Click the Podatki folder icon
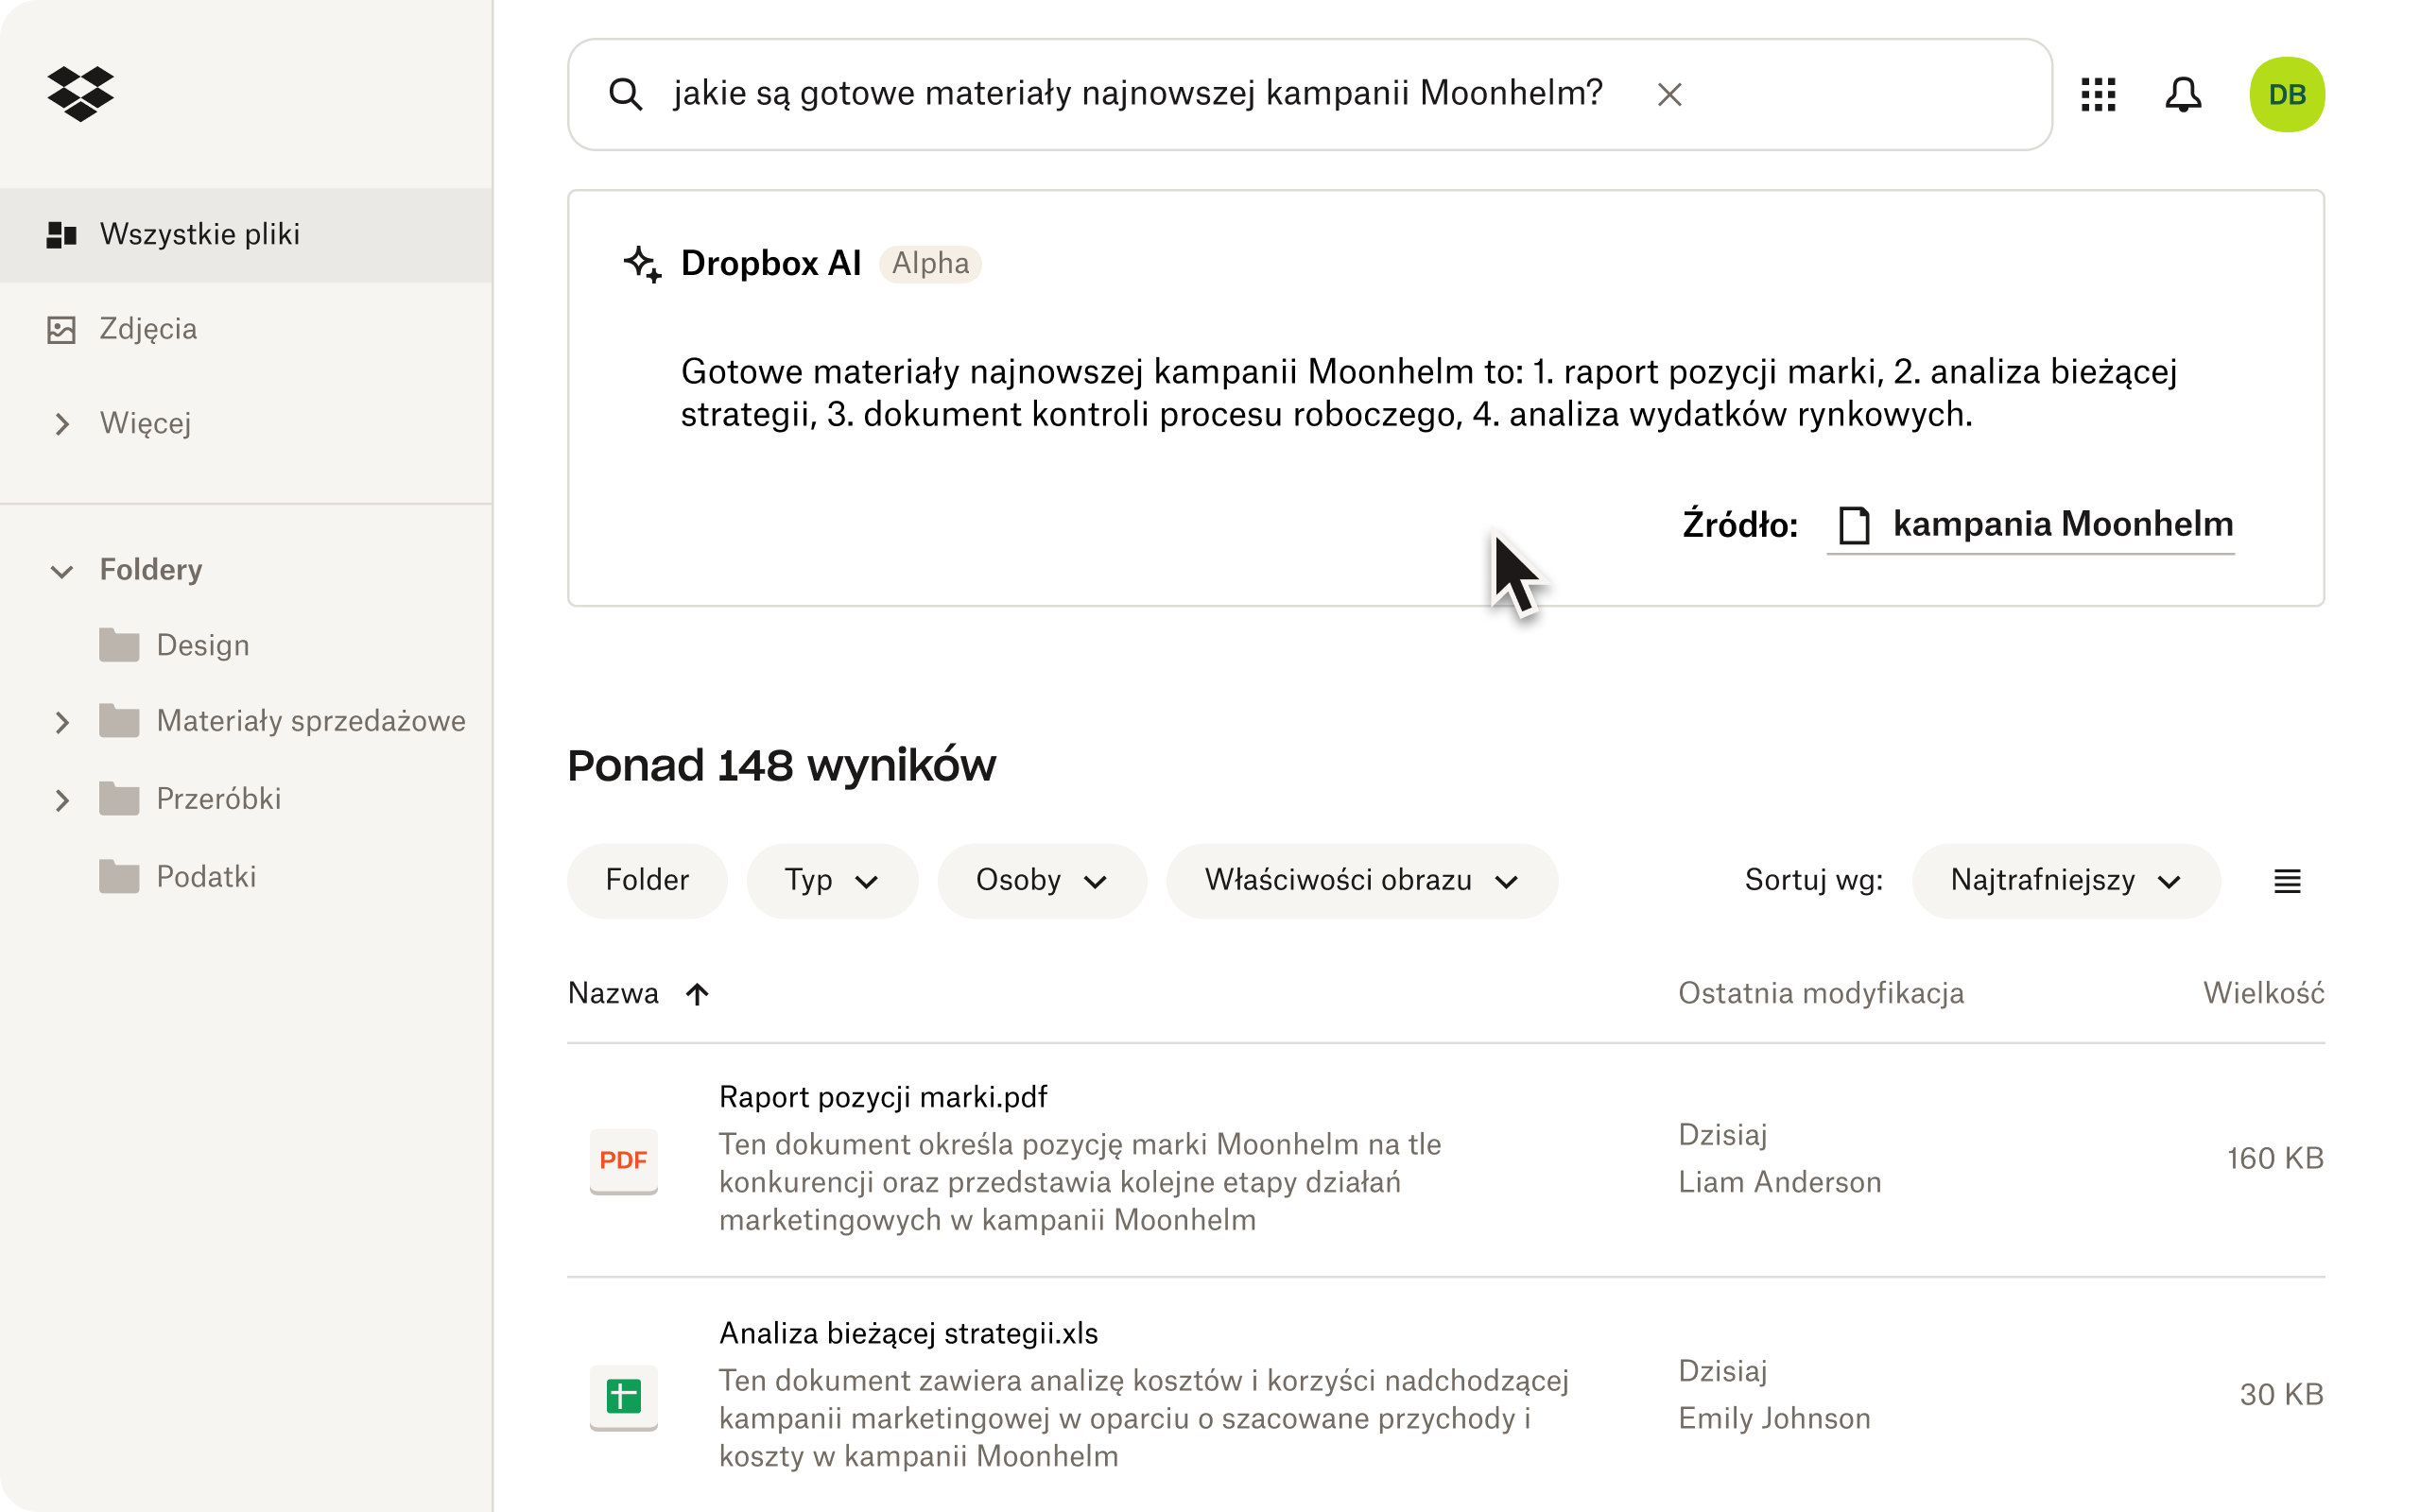Image resolution: width=2420 pixels, height=1512 pixels. [x=119, y=877]
